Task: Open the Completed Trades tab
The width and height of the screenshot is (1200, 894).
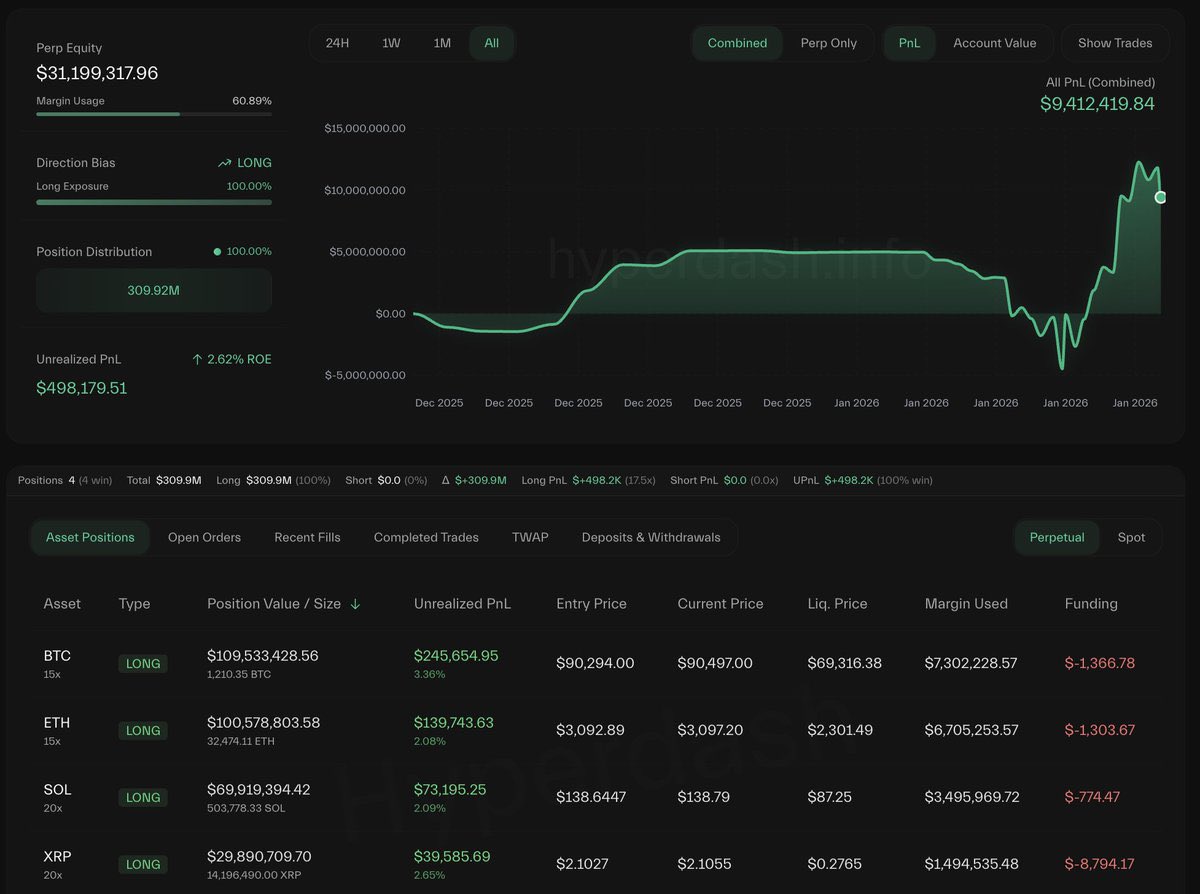Action: pyautogui.click(x=426, y=537)
